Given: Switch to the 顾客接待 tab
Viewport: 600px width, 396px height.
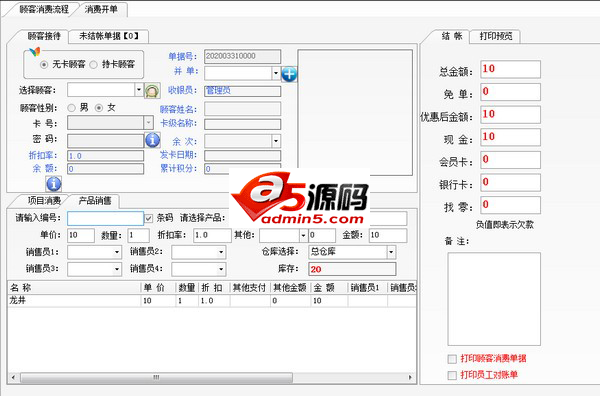Looking at the screenshot, I should tap(44, 36).
